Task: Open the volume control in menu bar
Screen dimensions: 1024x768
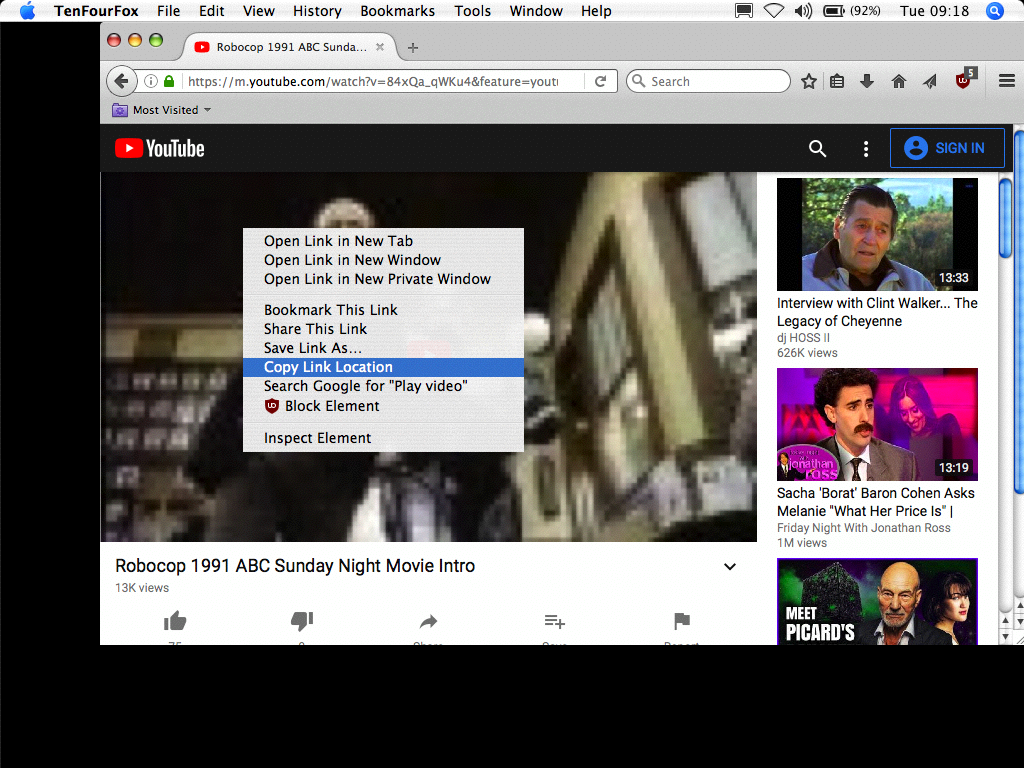Action: tap(803, 11)
